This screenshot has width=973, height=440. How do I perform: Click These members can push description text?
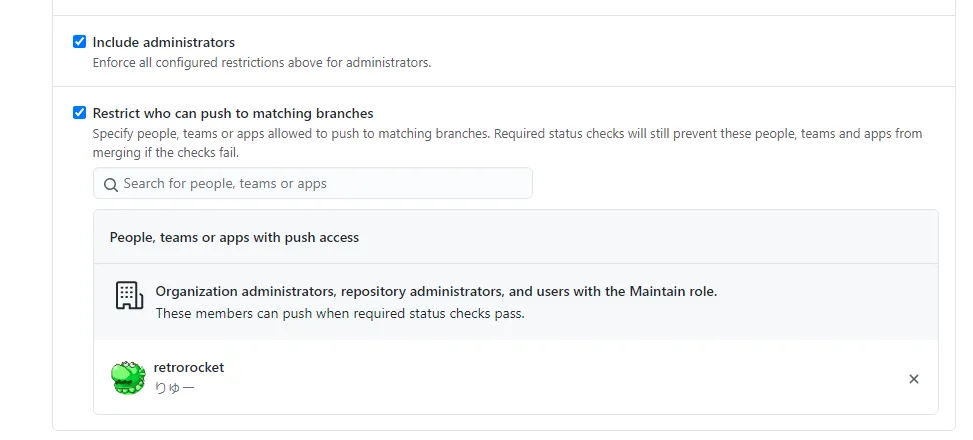click(340, 313)
